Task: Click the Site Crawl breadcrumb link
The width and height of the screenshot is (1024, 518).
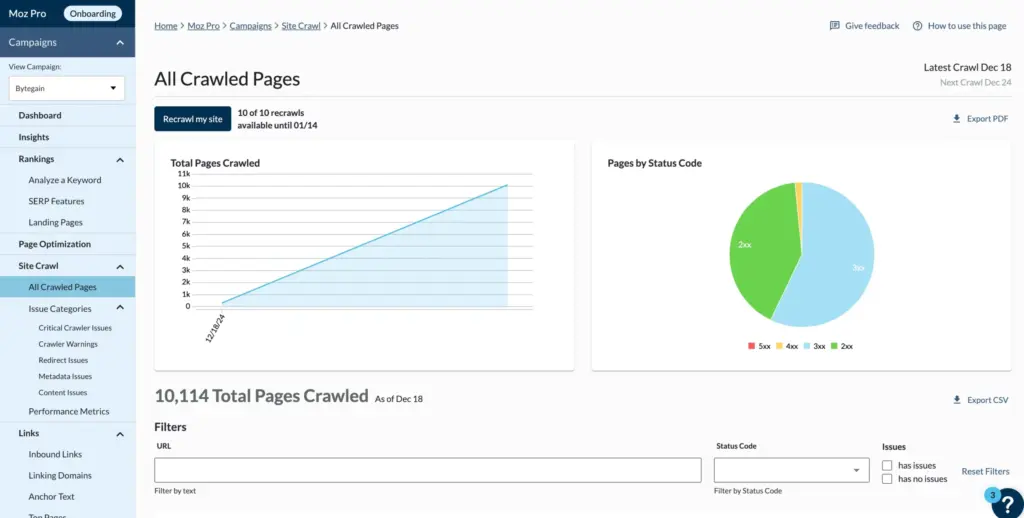Action: pos(301,25)
